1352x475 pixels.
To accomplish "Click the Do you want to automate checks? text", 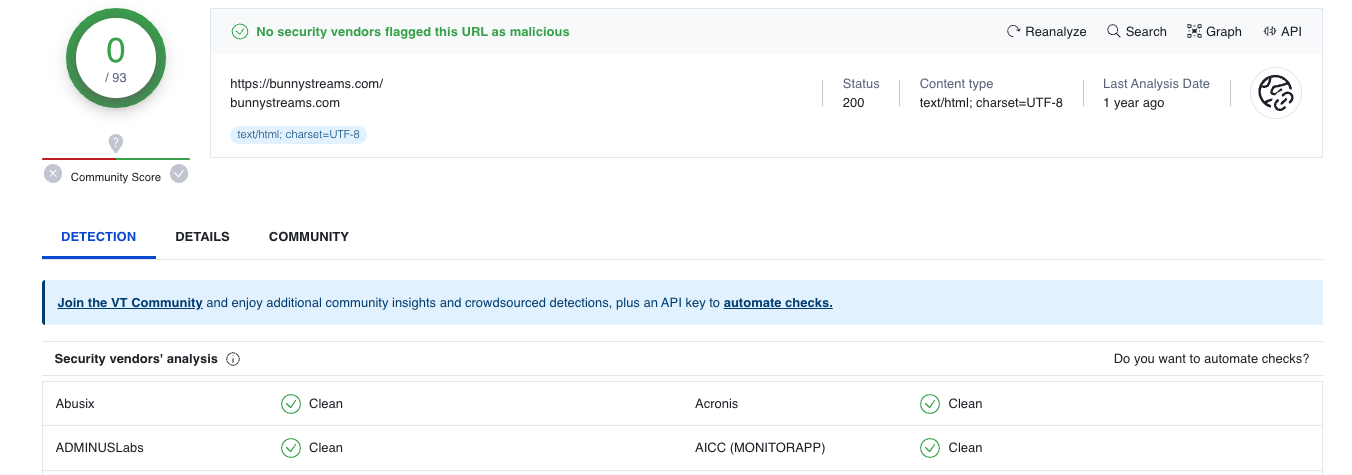I will [x=1211, y=359].
